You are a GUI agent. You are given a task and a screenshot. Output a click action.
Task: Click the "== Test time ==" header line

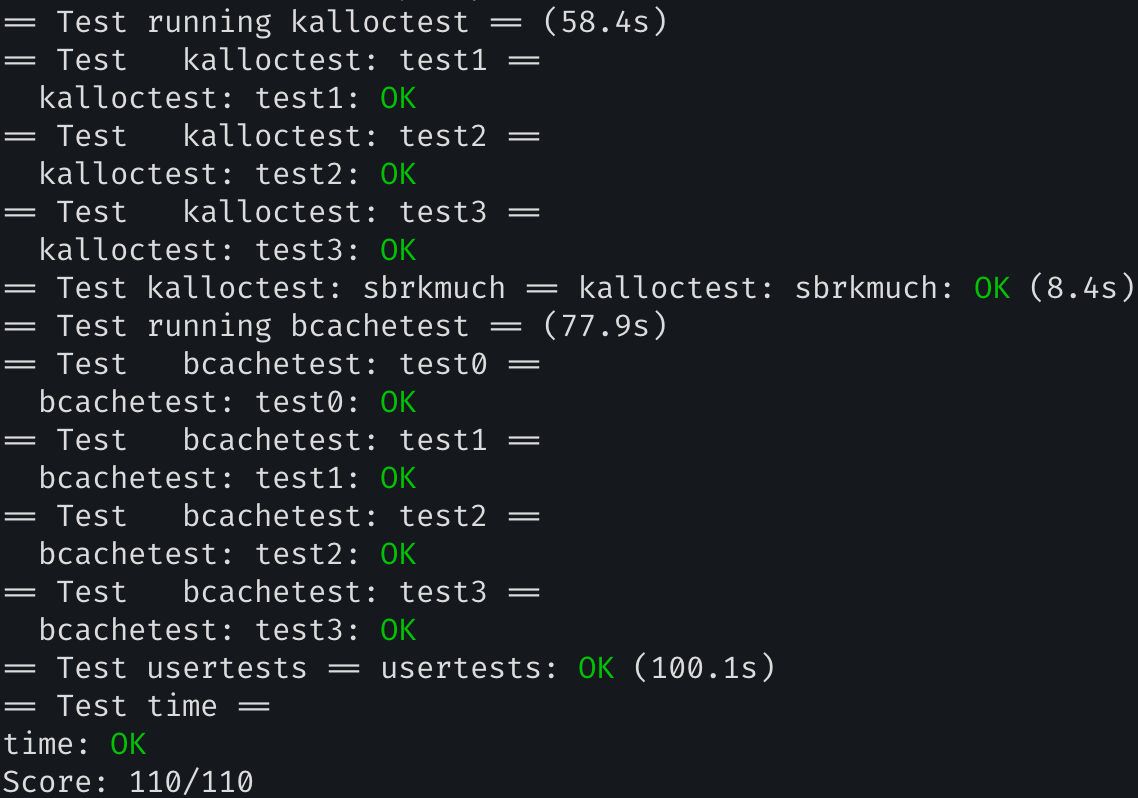coord(137,706)
